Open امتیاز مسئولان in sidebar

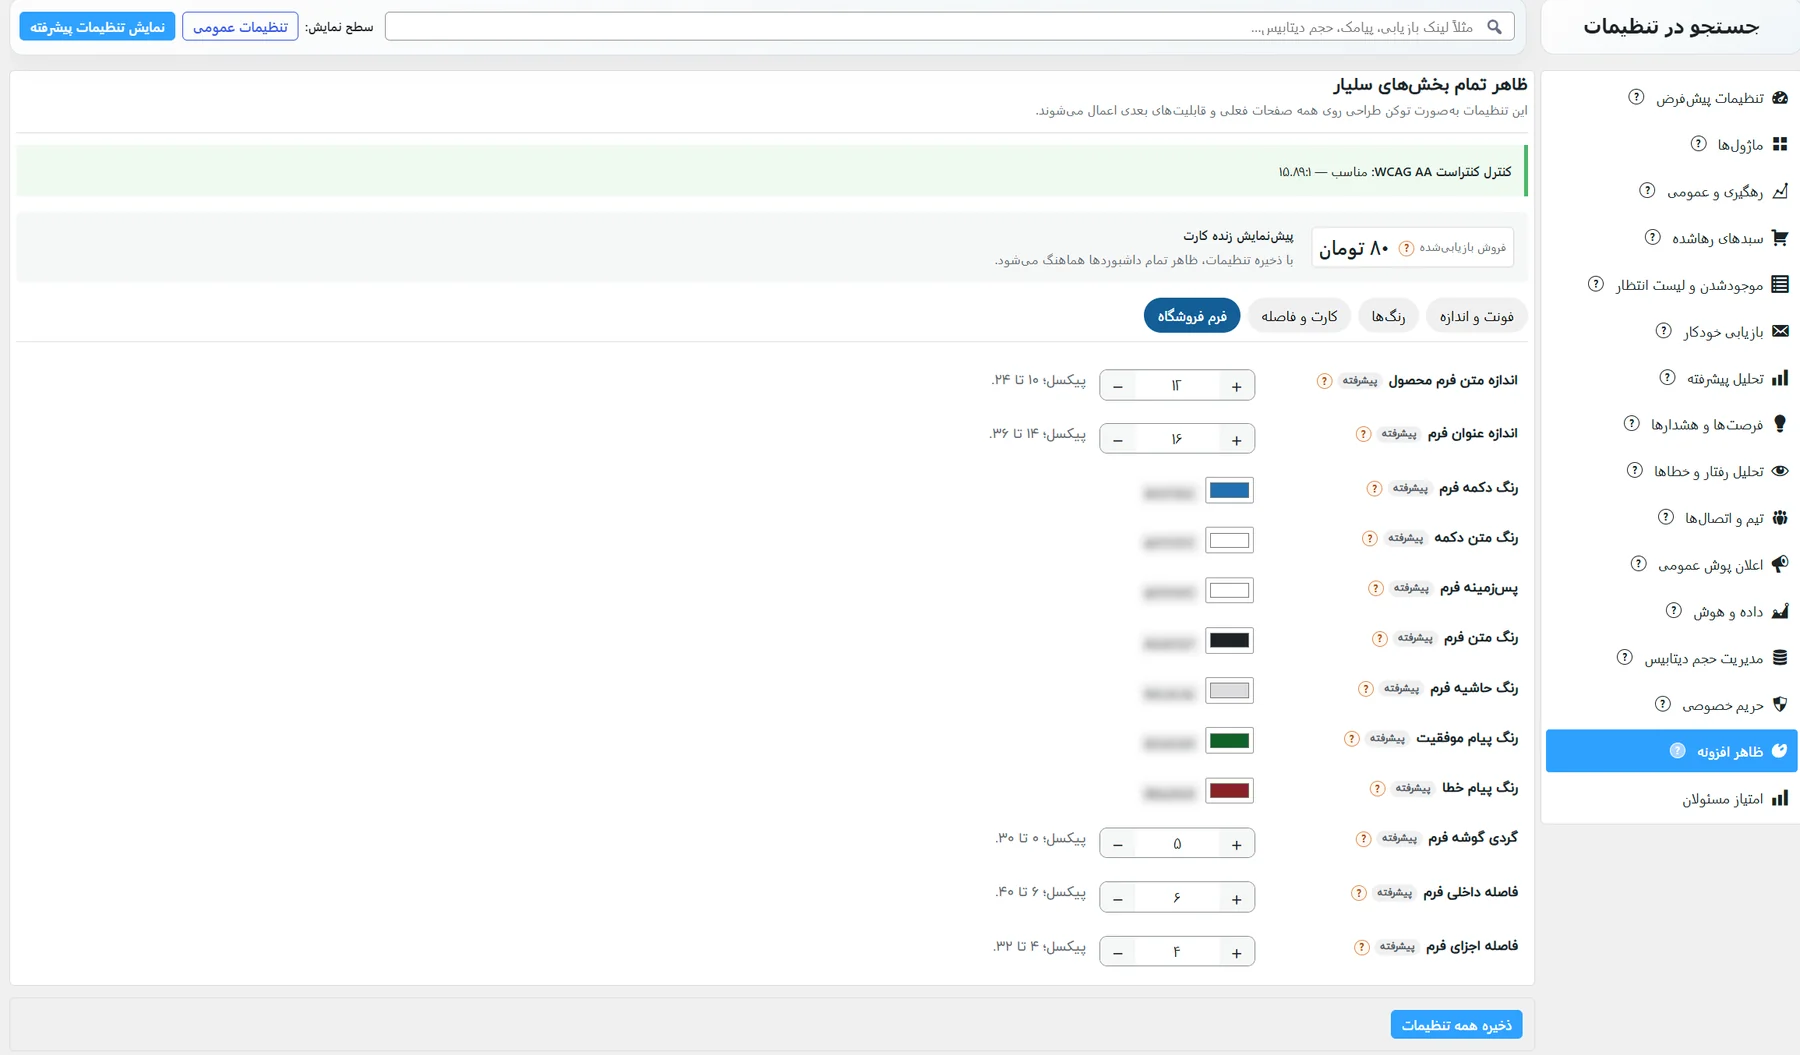point(1671,798)
